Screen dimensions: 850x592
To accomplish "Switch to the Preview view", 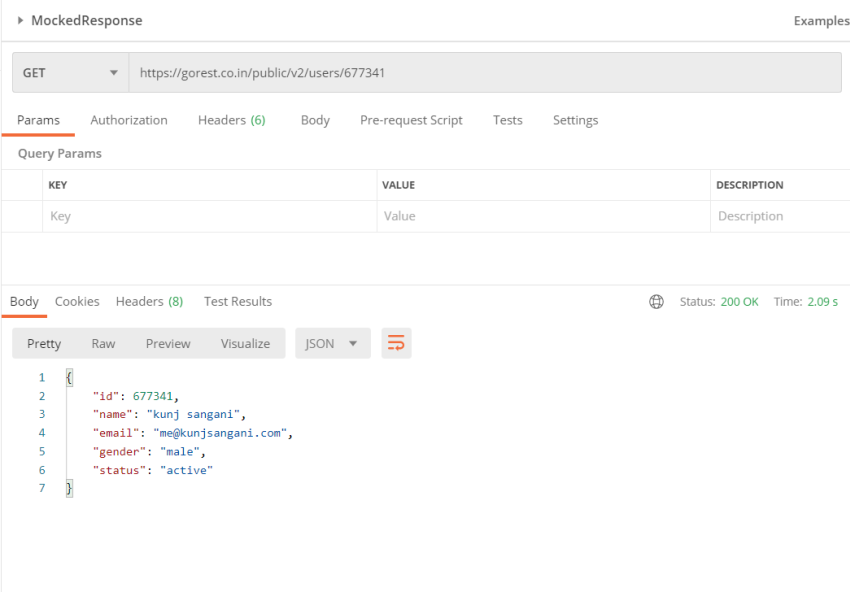I will tap(168, 343).
